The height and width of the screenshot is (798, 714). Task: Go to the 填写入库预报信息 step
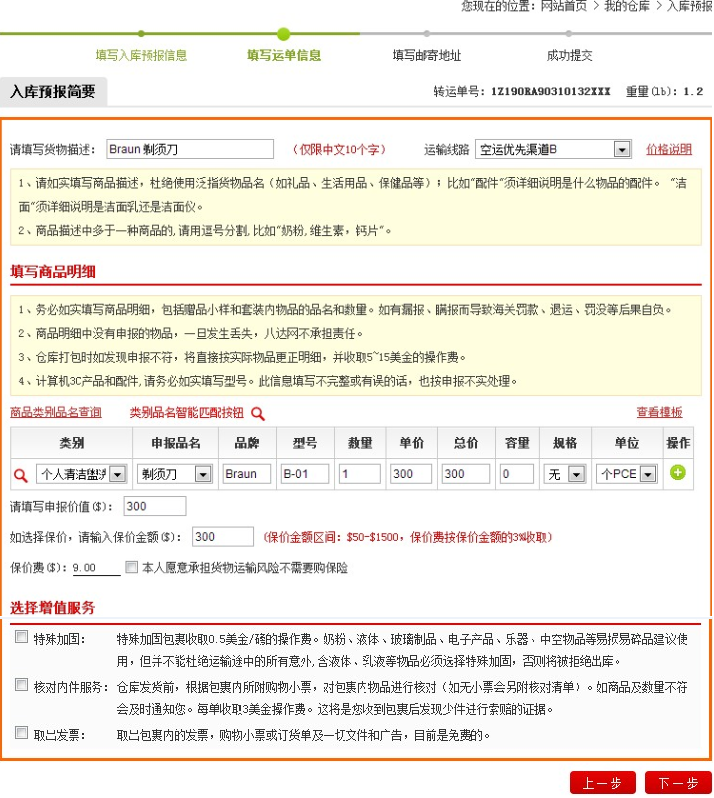click(x=141, y=56)
